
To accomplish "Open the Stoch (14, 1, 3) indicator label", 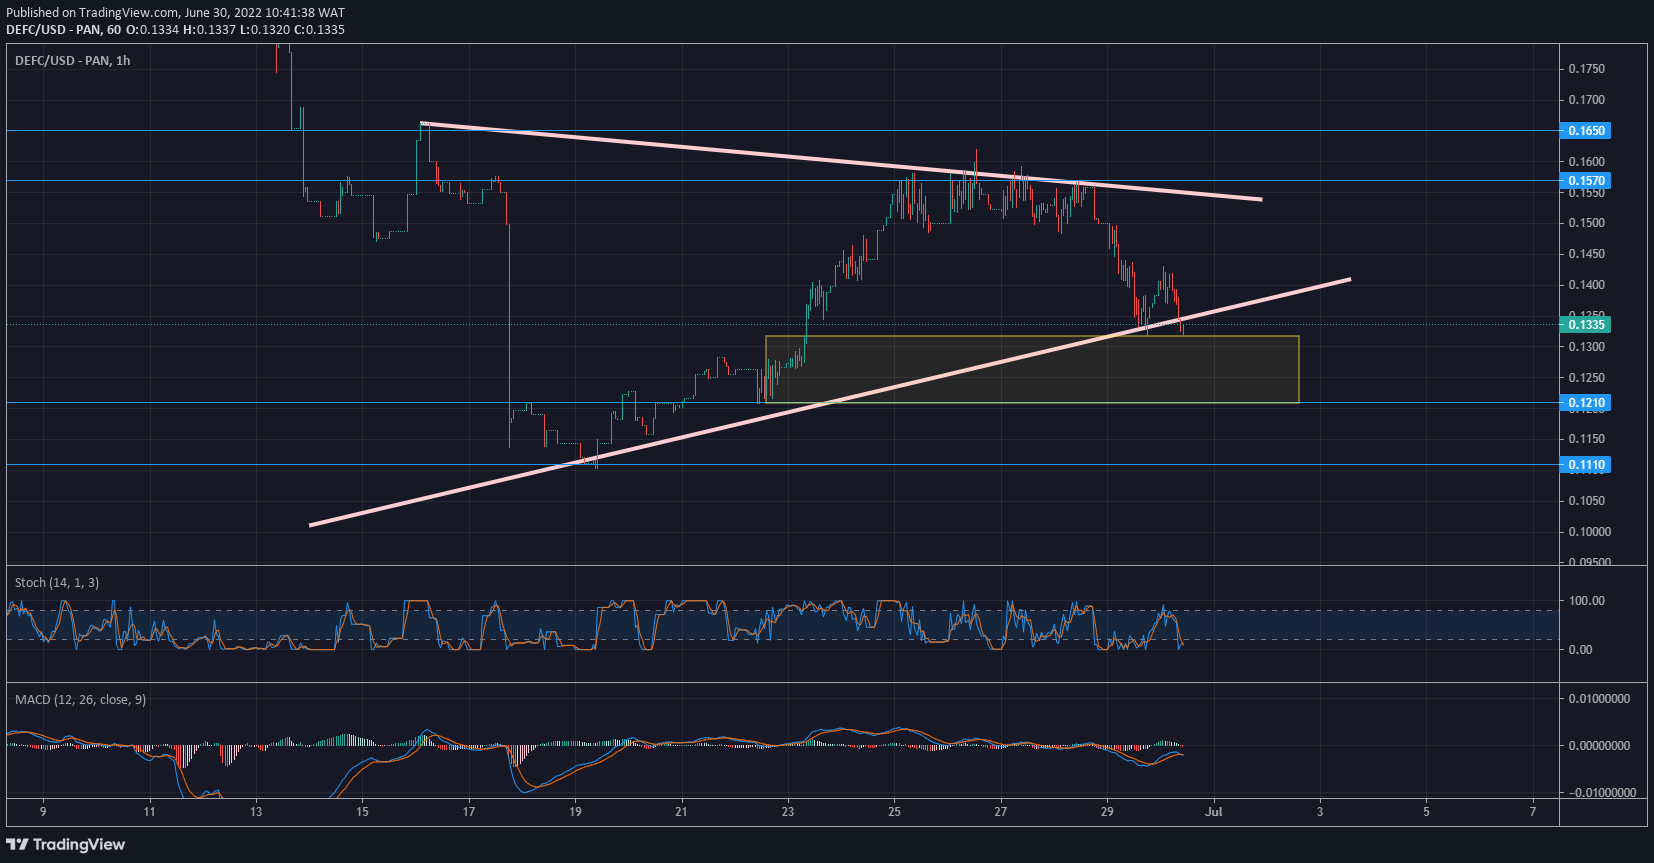I will (57, 583).
